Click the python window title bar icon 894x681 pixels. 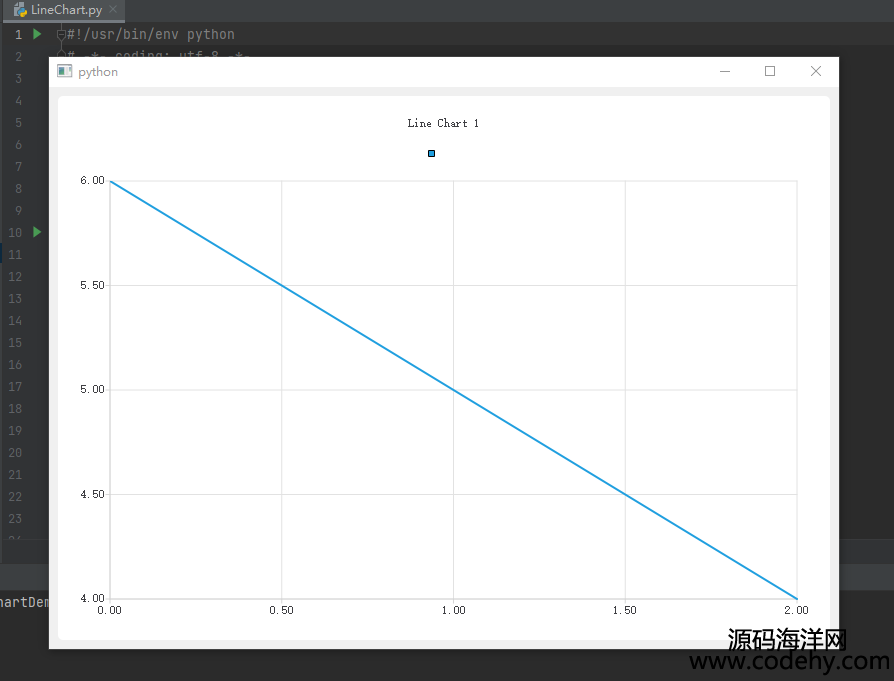[x=65, y=71]
